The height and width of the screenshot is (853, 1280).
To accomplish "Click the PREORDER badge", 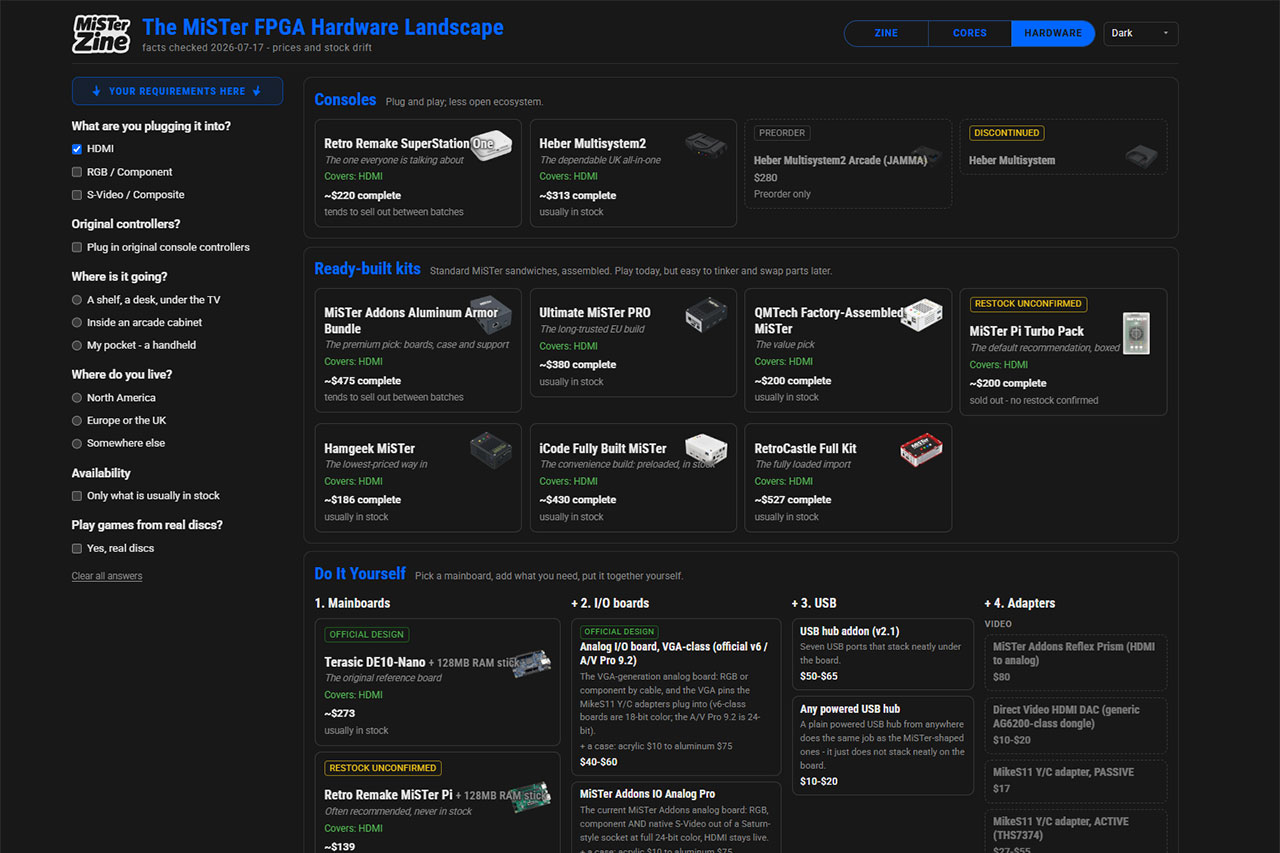I will [782, 133].
